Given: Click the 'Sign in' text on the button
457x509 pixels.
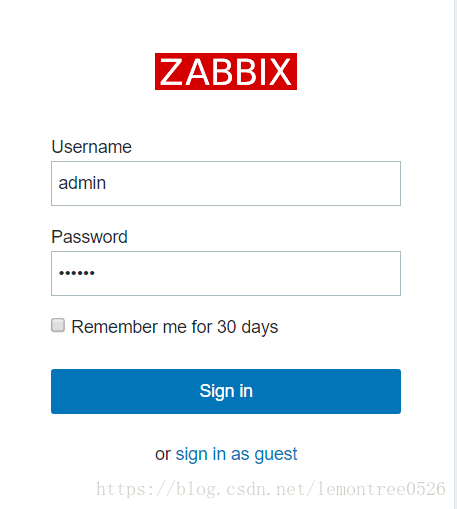Looking at the screenshot, I should pyautogui.click(x=226, y=391).
